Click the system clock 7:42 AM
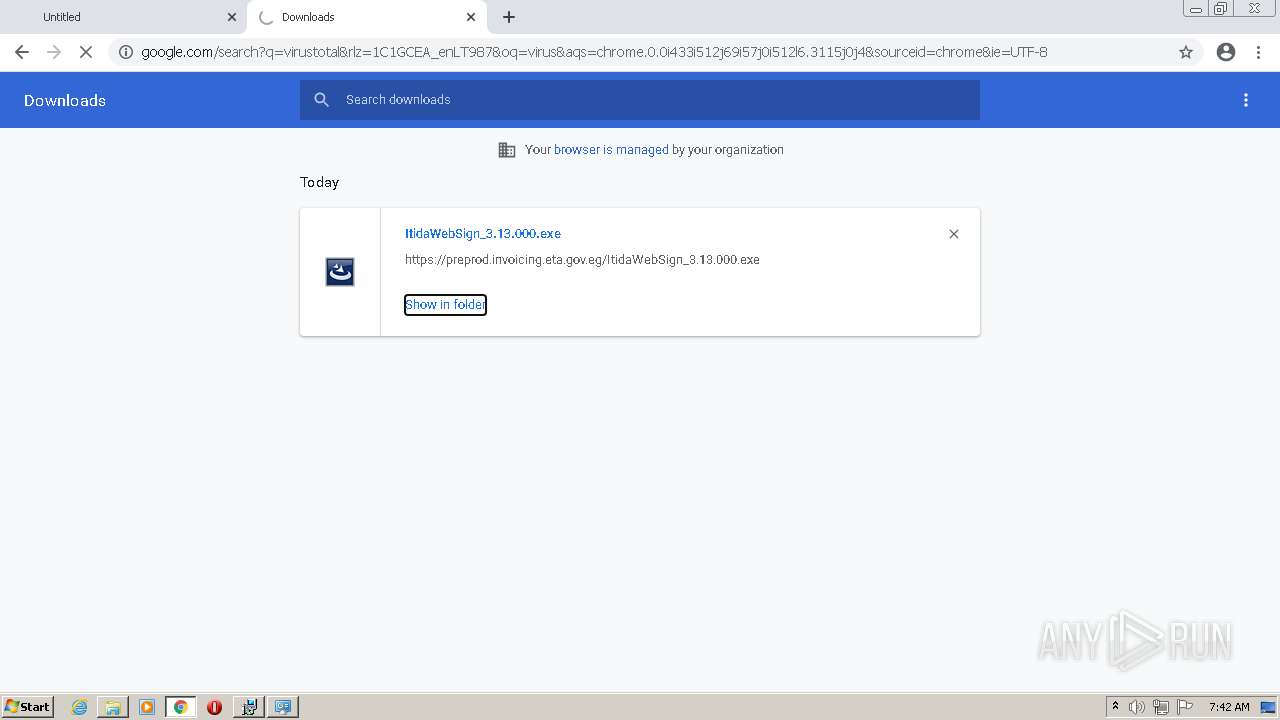Image resolution: width=1280 pixels, height=720 pixels. (x=1229, y=707)
